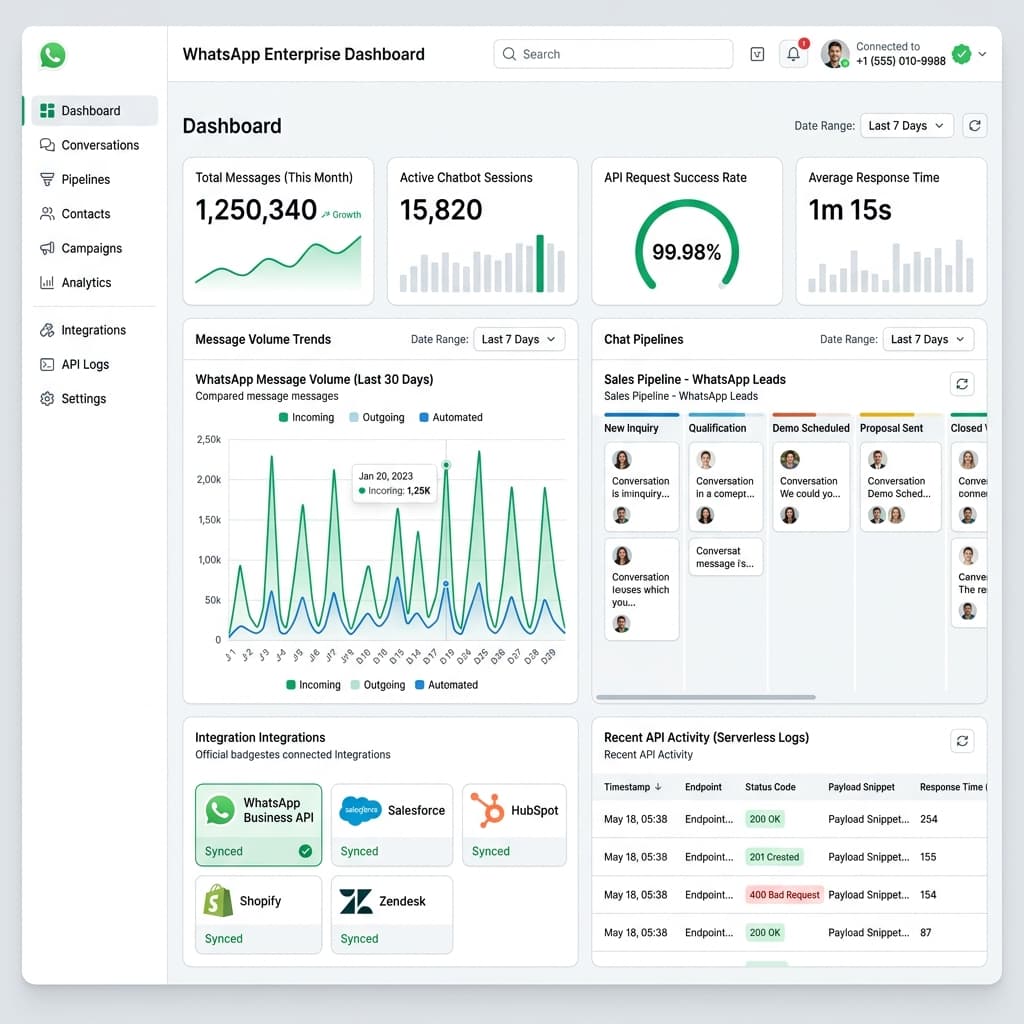Viewport: 1024px width, 1024px height.
Task: Refresh the Recent API Activity logs
Action: coord(962,741)
